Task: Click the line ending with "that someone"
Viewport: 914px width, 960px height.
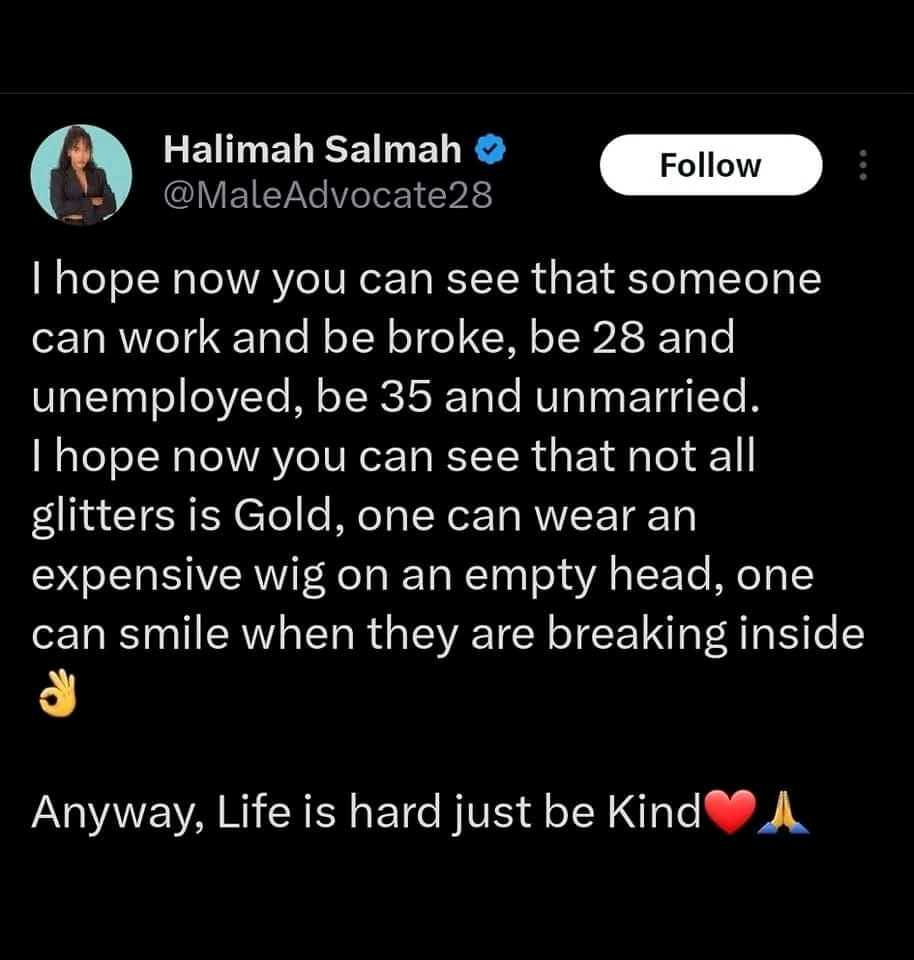Action: point(427,280)
